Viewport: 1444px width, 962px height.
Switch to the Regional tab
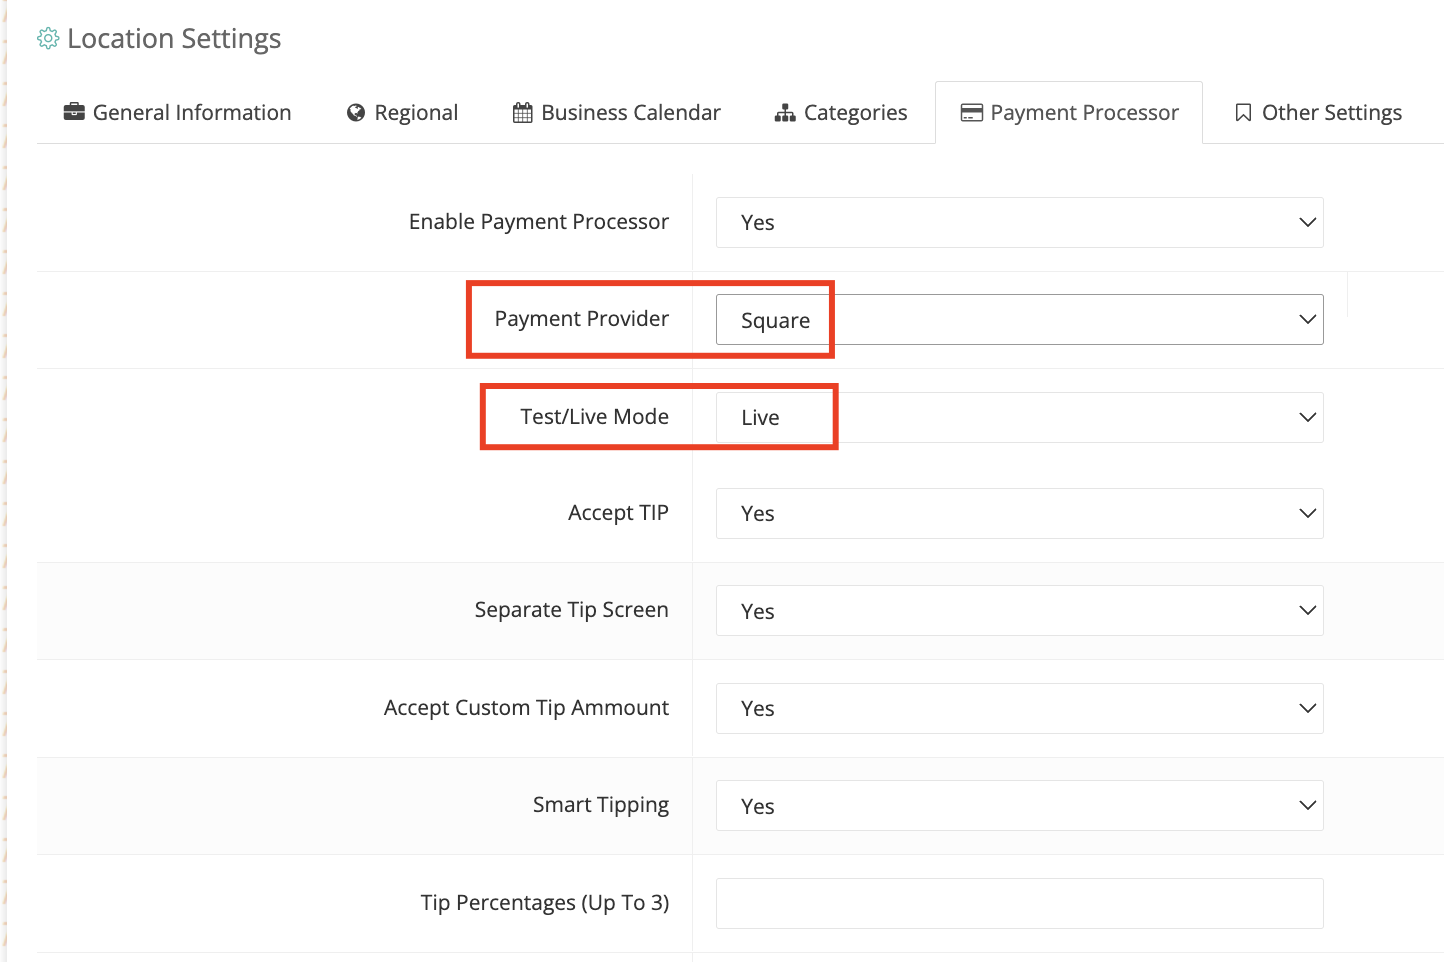click(403, 113)
